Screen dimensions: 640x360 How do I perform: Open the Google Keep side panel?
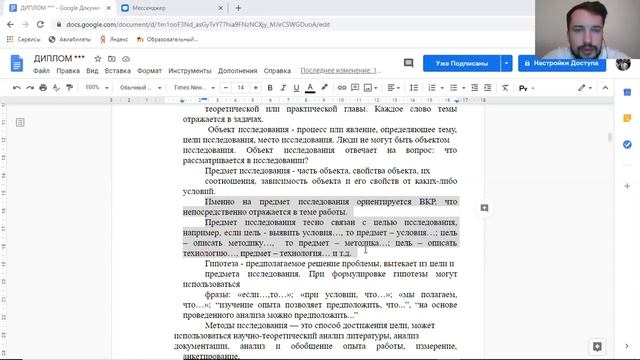[x=627, y=118]
